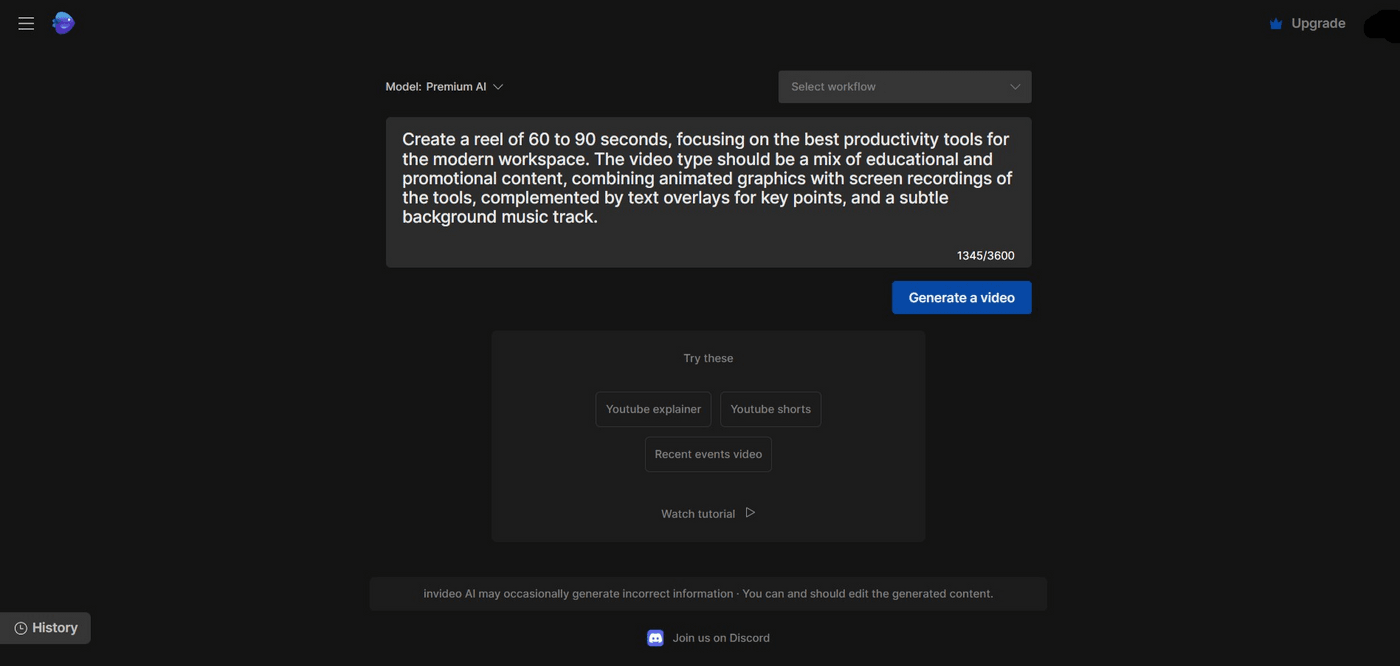
Task: Select the Recent events video suggestion
Action: click(x=708, y=454)
